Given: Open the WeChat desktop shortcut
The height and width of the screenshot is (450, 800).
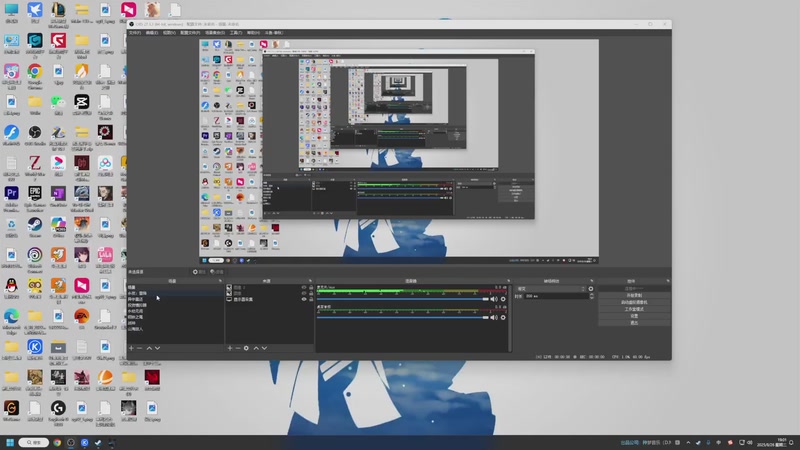Looking at the screenshot, I should [x=58, y=105].
